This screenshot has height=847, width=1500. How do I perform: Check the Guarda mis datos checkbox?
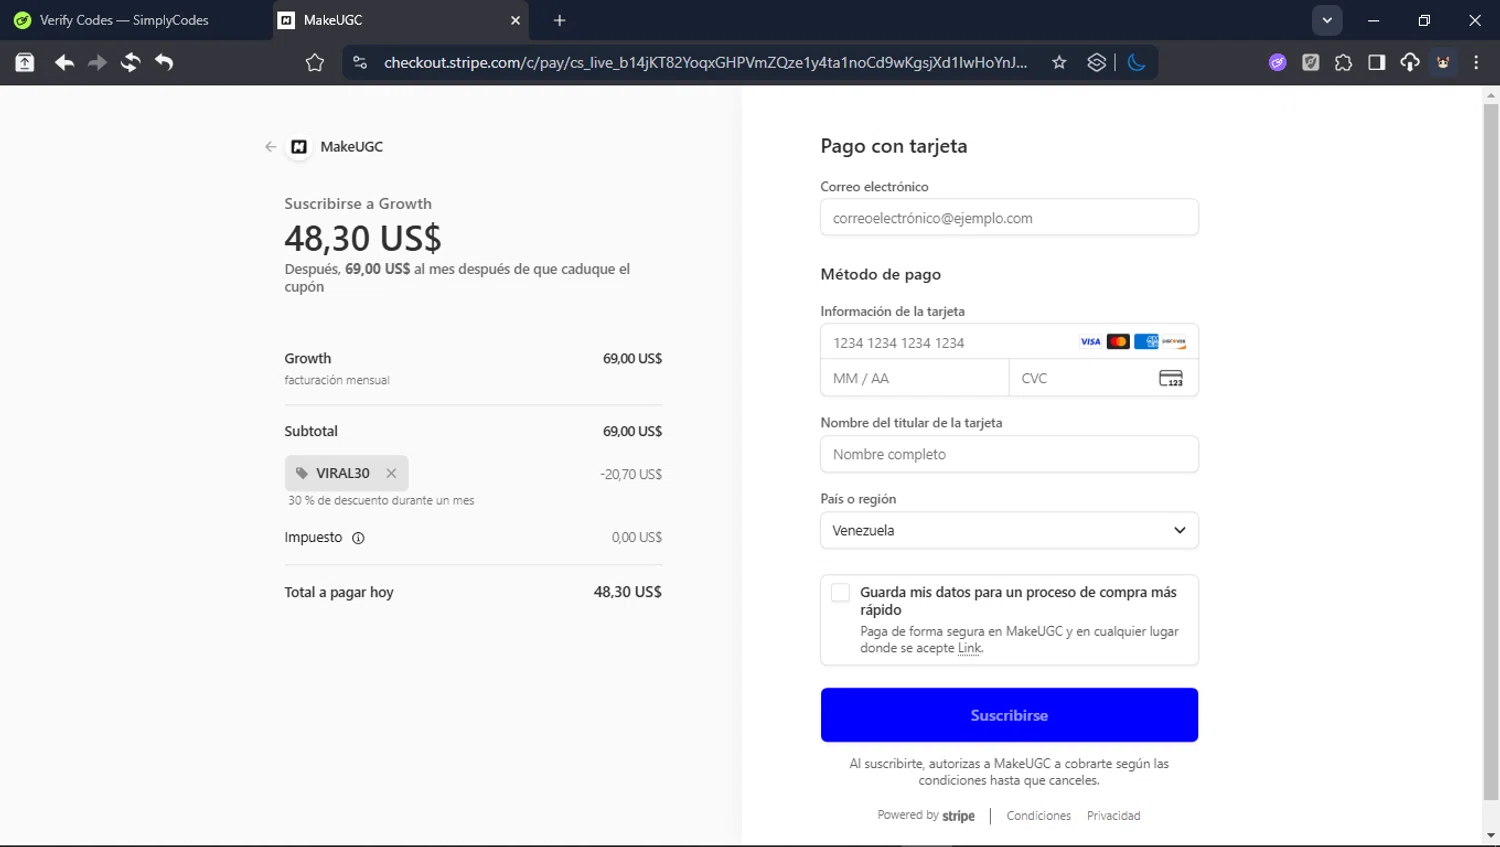[840, 592]
